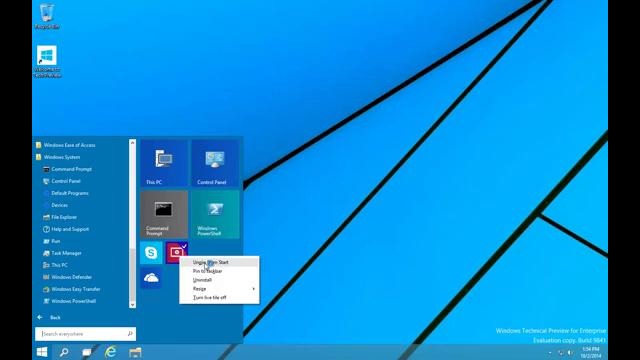The width and height of the screenshot is (640, 360).
Task: Open the OneDrive cloud tile
Action: click(x=151, y=278)
